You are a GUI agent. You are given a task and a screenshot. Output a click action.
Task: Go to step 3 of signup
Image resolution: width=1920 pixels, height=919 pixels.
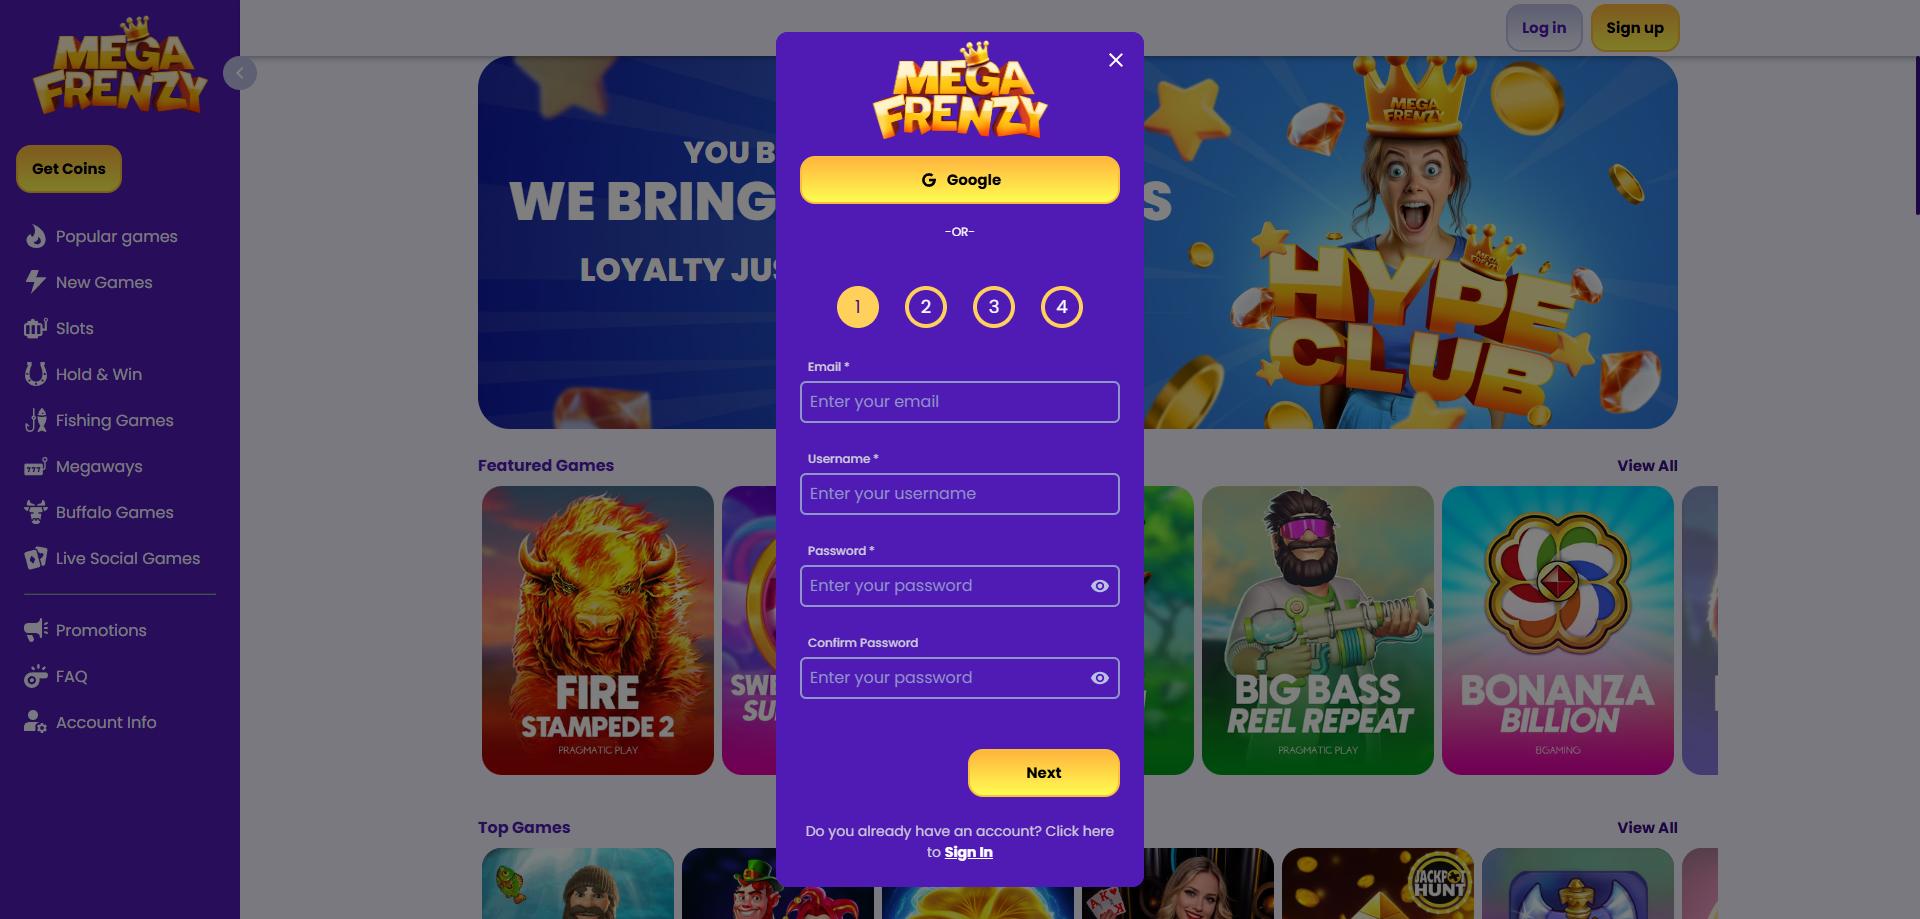(x=994, y=307)
